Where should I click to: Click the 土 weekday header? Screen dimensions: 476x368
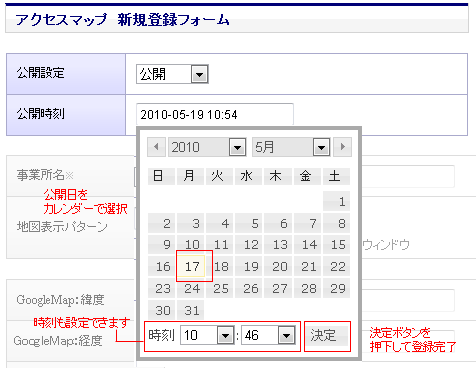tap(337, 176)
